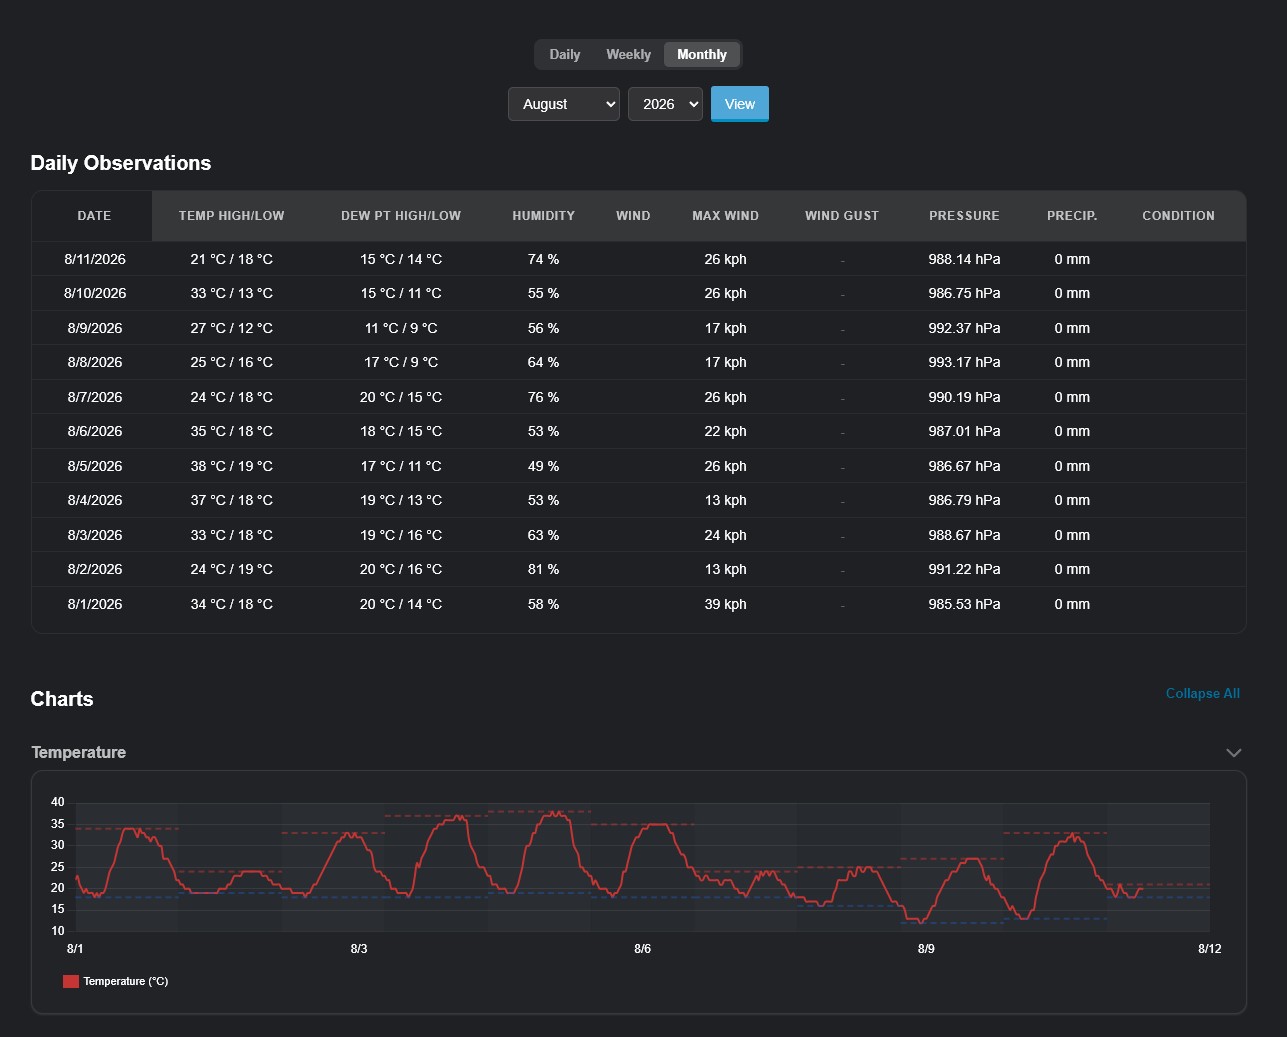Switch to the Daily view tab
The width and height of the screenshot is (1287, 1037).
tap(564, 54)
